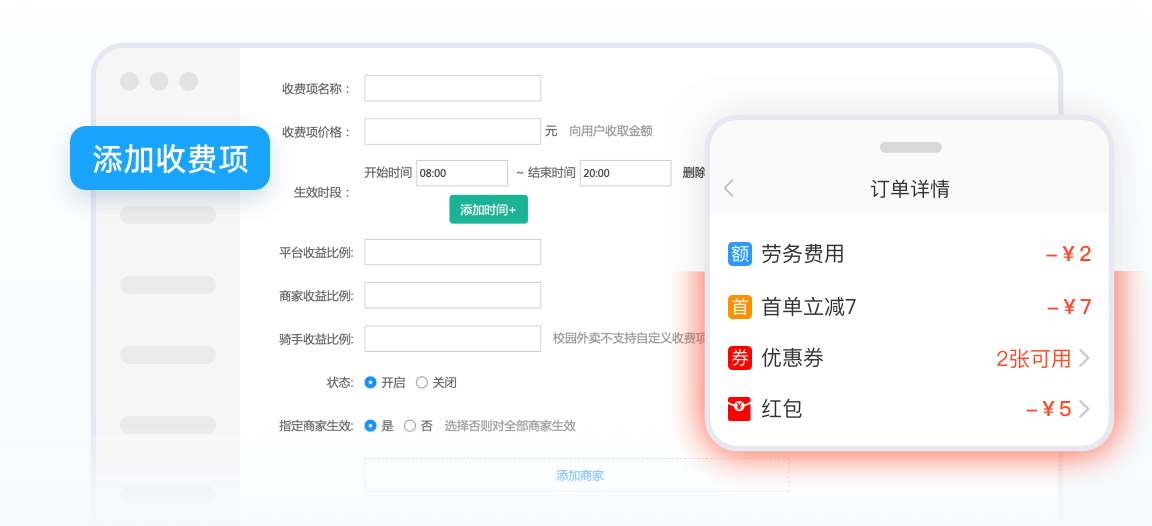1152x526 pixels.
Task: Set the 开始时间 field showing 08:00
Action: (461, 173)
